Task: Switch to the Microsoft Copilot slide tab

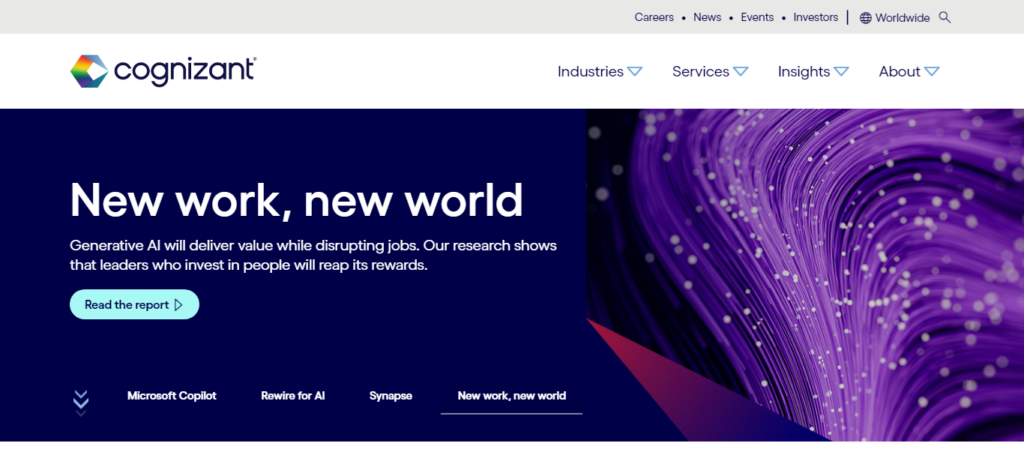Action: coord(172,396)
